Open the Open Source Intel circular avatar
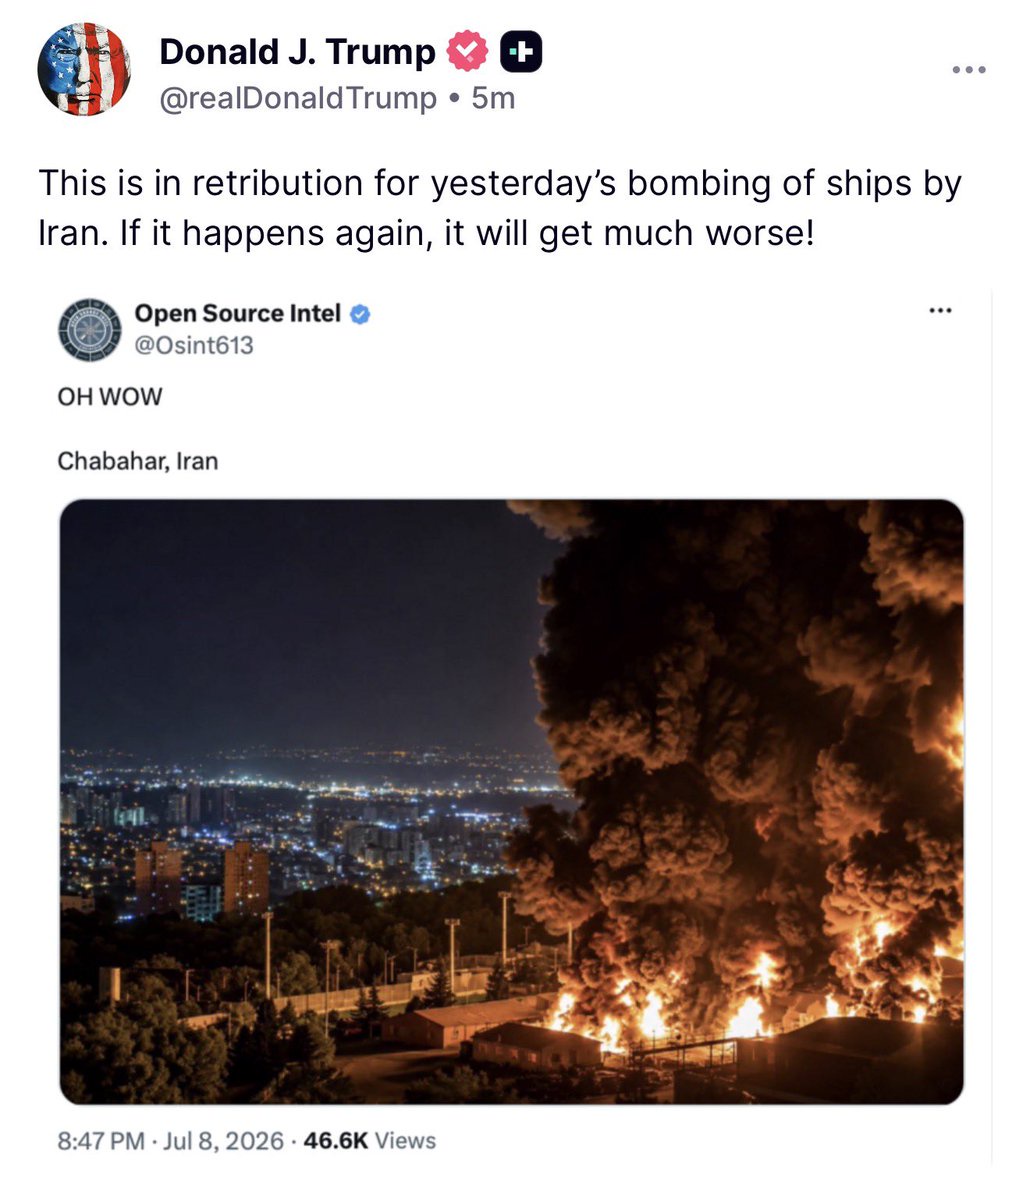Screen dimensions: 1030x1200 [x=91, y=329]
